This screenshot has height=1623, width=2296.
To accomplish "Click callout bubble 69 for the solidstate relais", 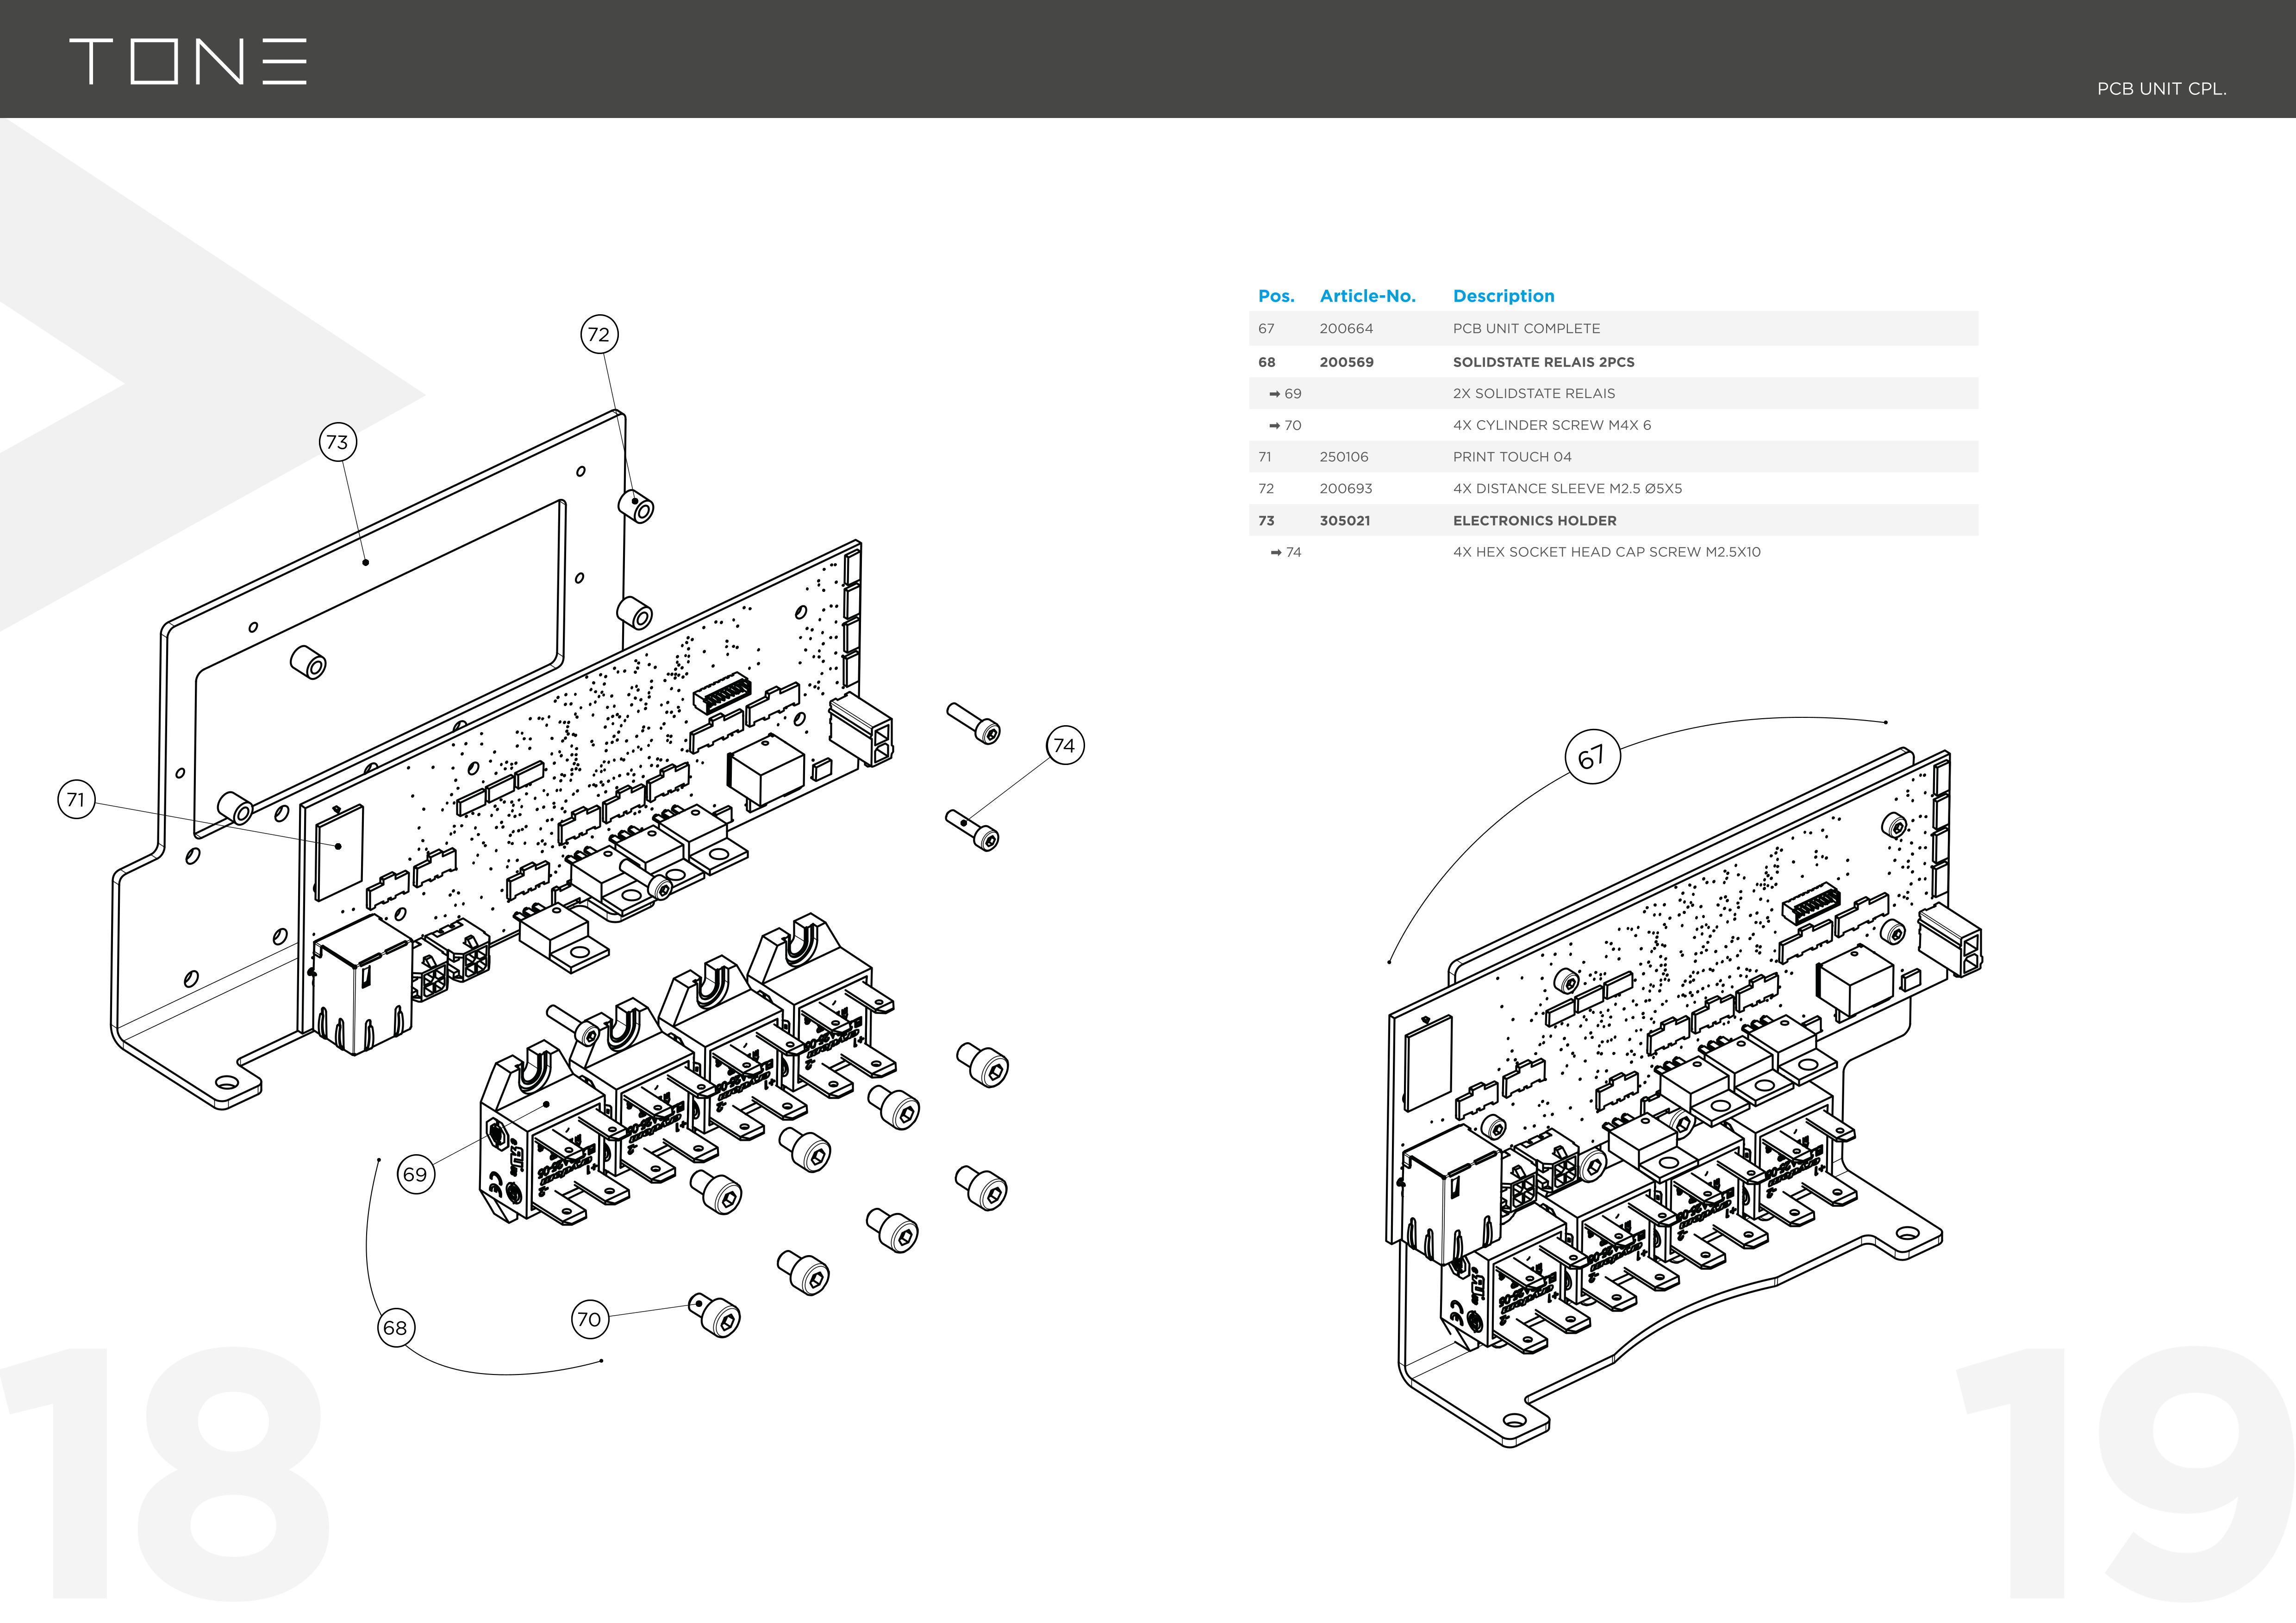I will pyautogui.click(x=415, y=1174).
